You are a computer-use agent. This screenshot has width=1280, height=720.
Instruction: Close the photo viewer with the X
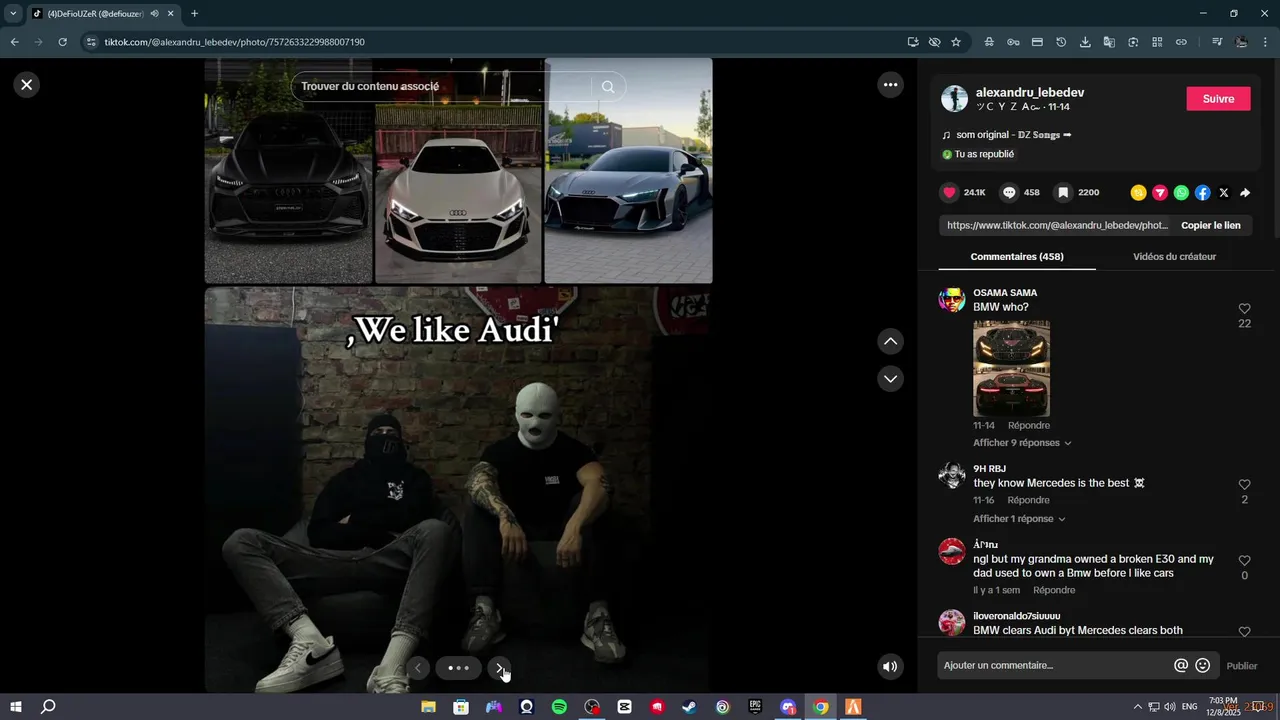coord(27,85)
